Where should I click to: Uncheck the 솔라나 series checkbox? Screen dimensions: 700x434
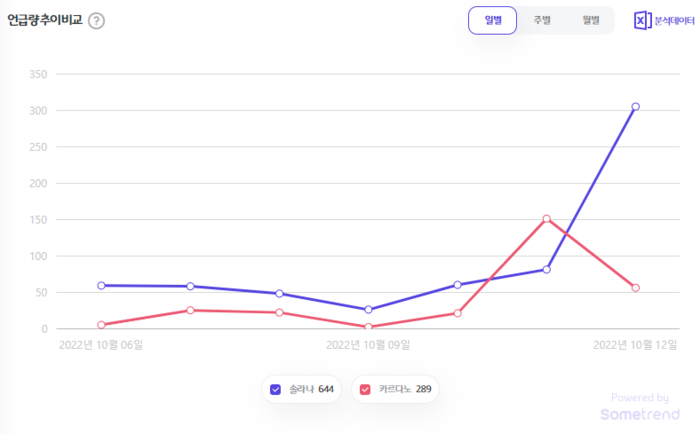pos(276,389)
